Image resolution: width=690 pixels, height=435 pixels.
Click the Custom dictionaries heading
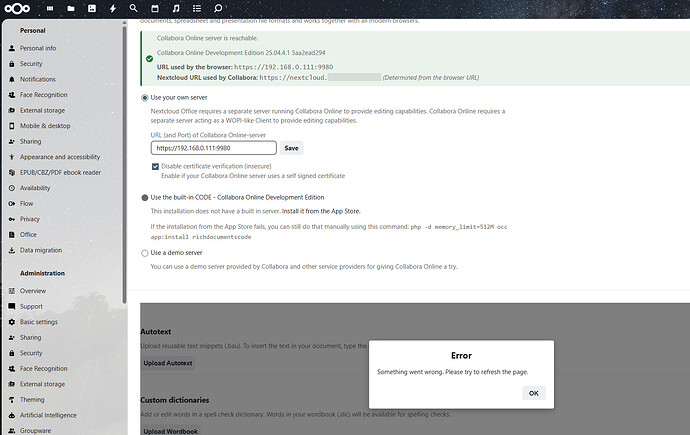[x=175, y=400]
